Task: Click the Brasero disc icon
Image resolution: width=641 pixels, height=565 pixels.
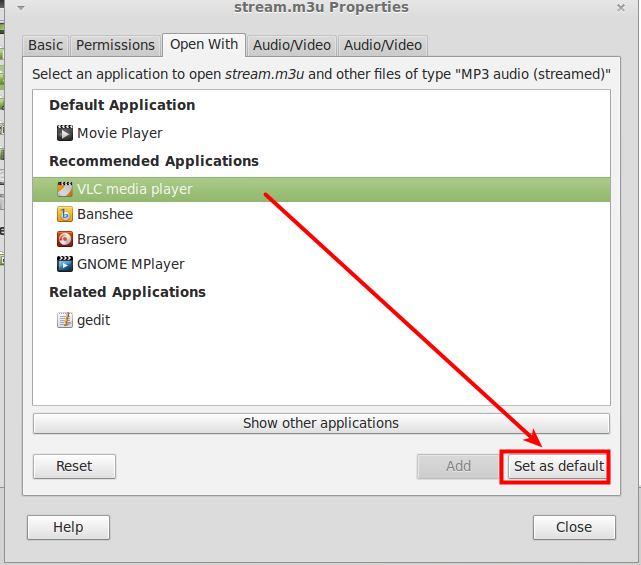Action: click(x=65, y=239)
